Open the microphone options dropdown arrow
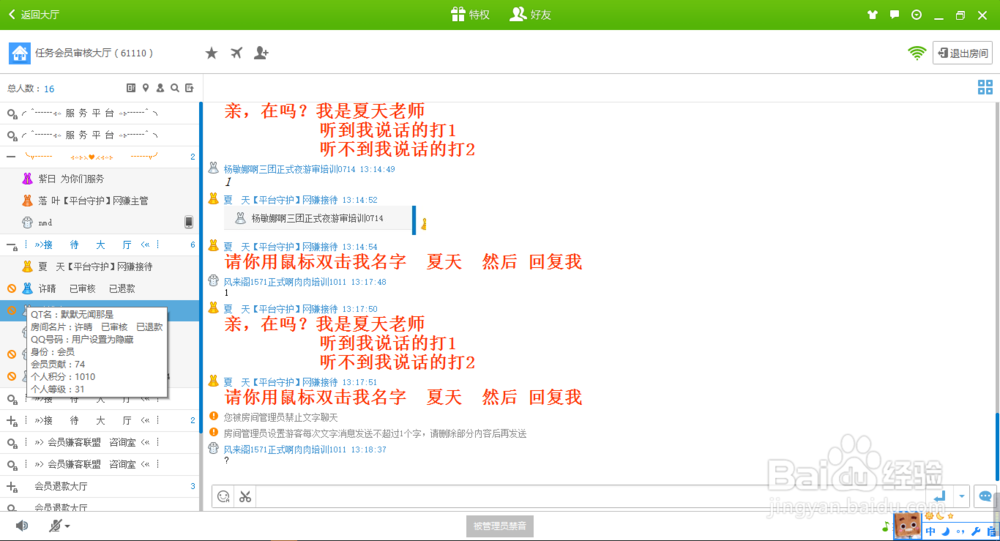 67,526
